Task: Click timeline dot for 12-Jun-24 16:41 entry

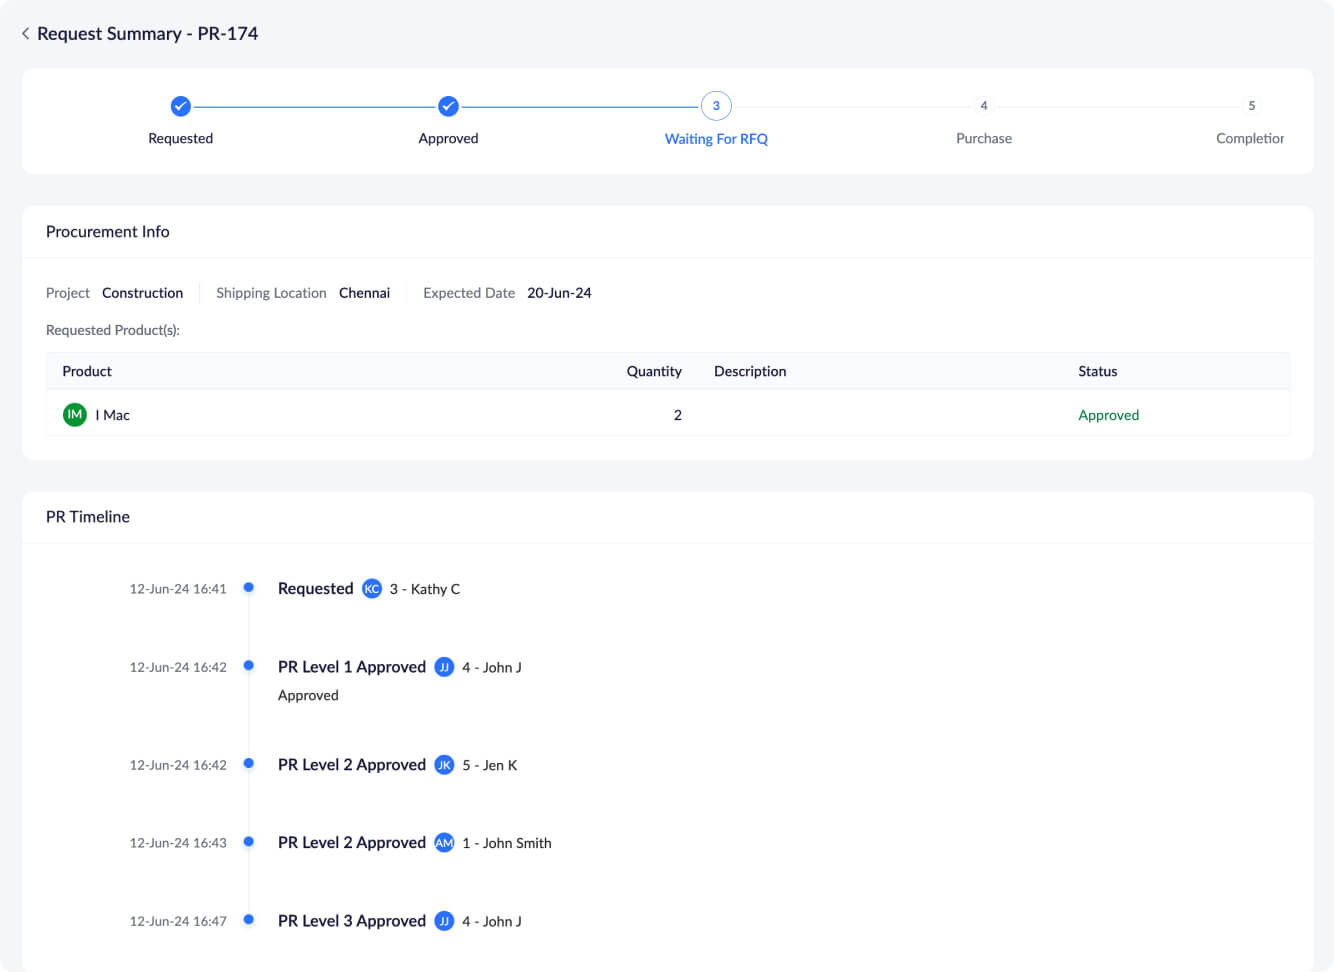Action: point(249,588)
